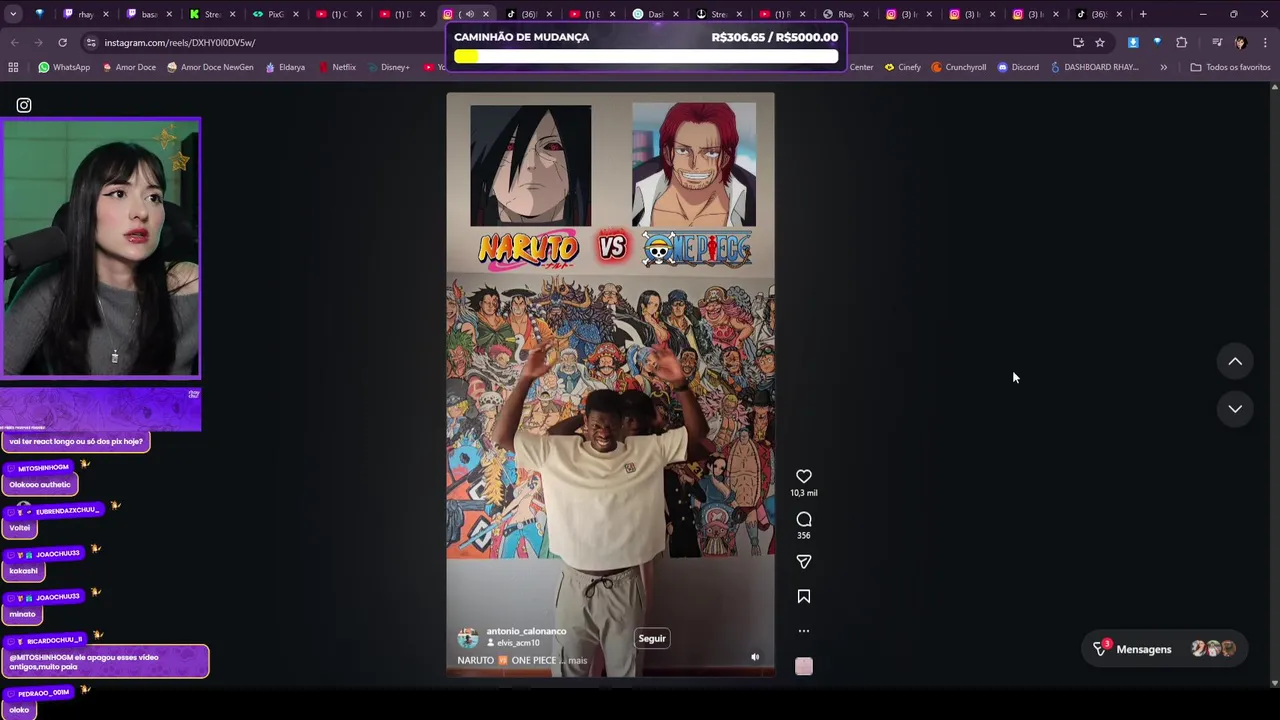This screenshot has height=720, width=1280.
Task: Open the reel's three-dots more options
Action: click(804, 631)
